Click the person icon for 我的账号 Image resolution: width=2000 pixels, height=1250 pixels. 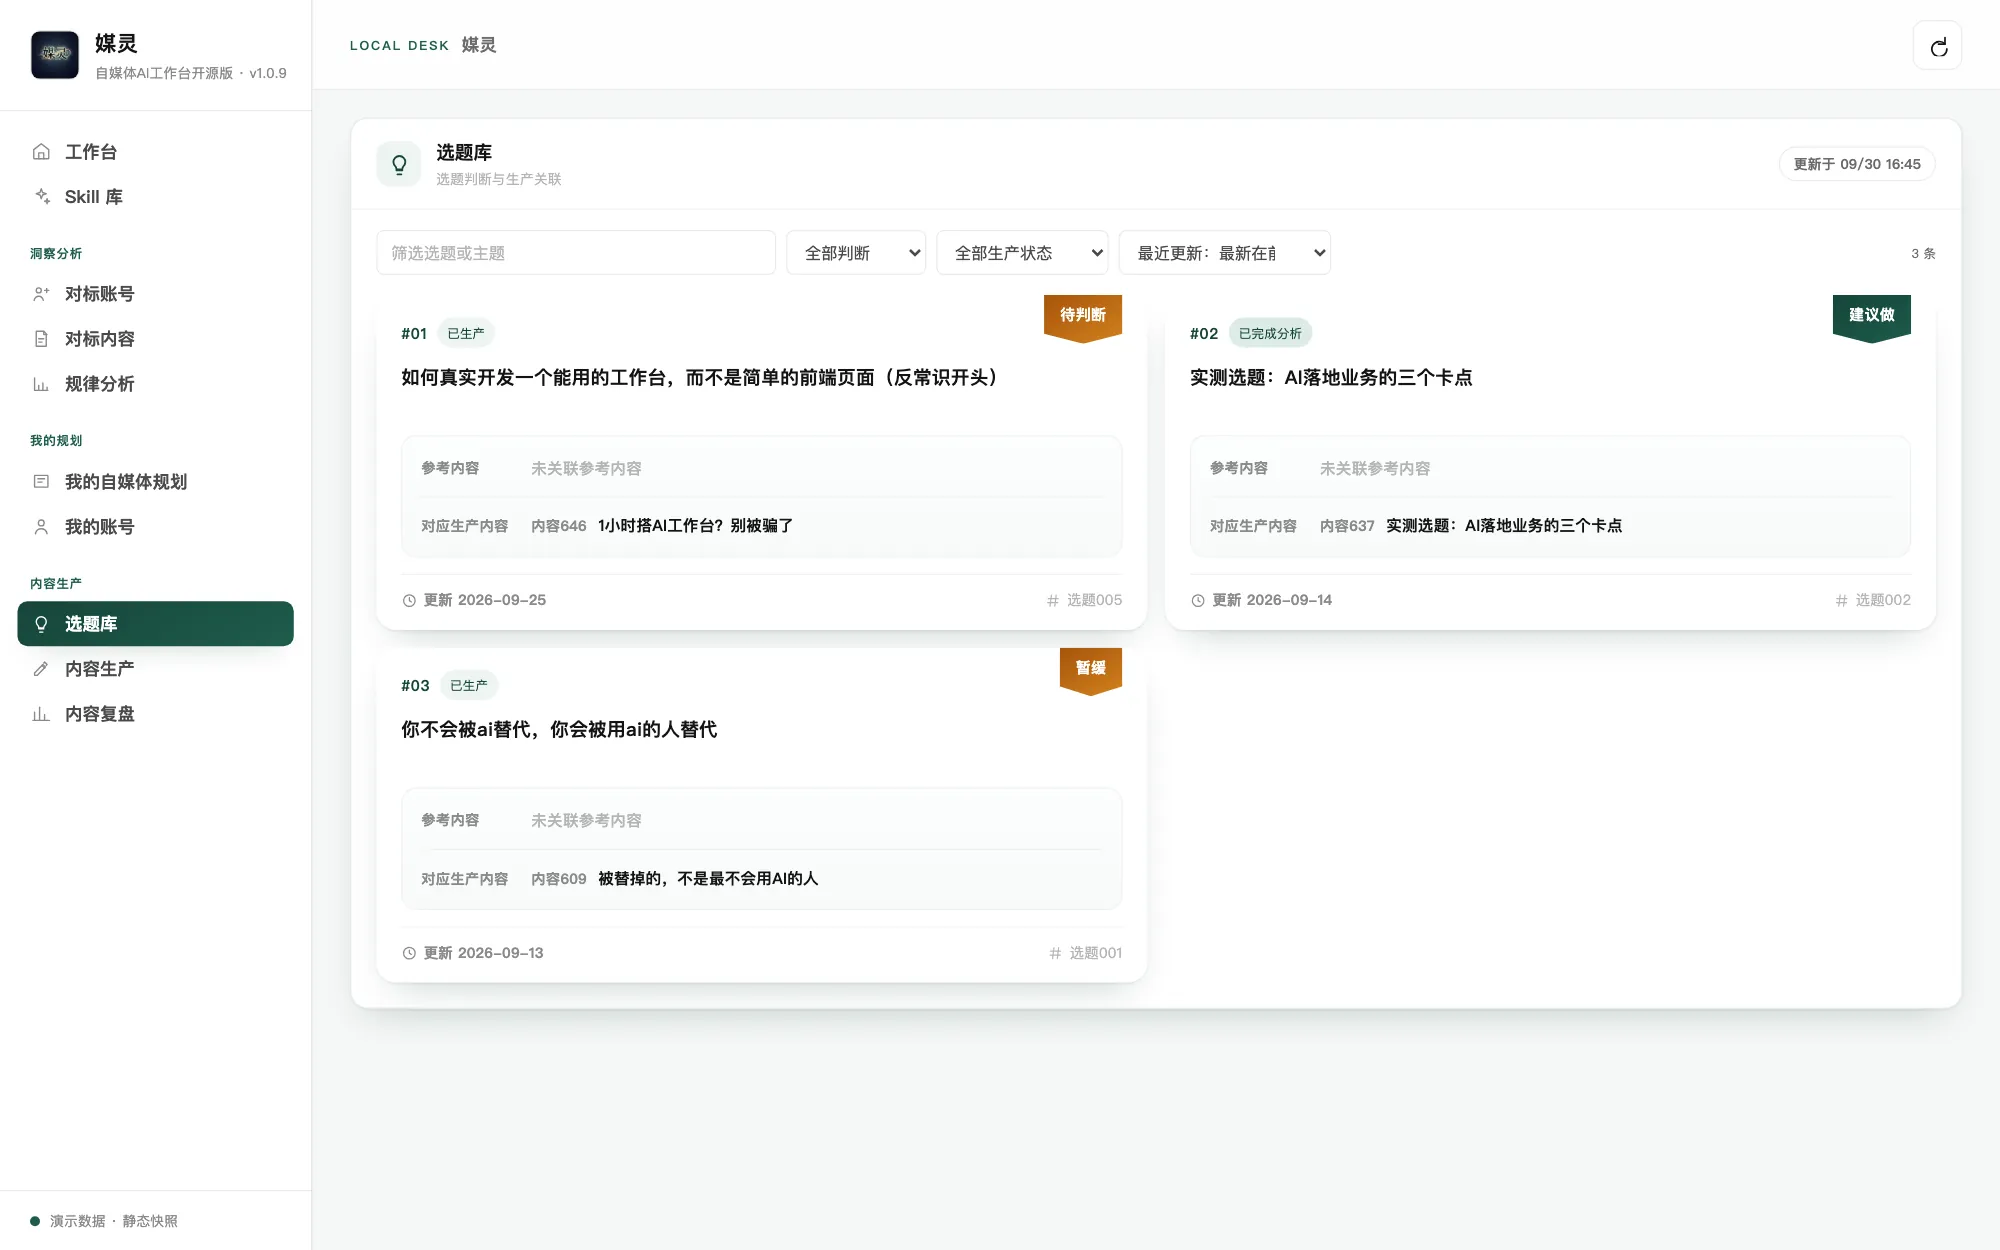coord(41,527)
